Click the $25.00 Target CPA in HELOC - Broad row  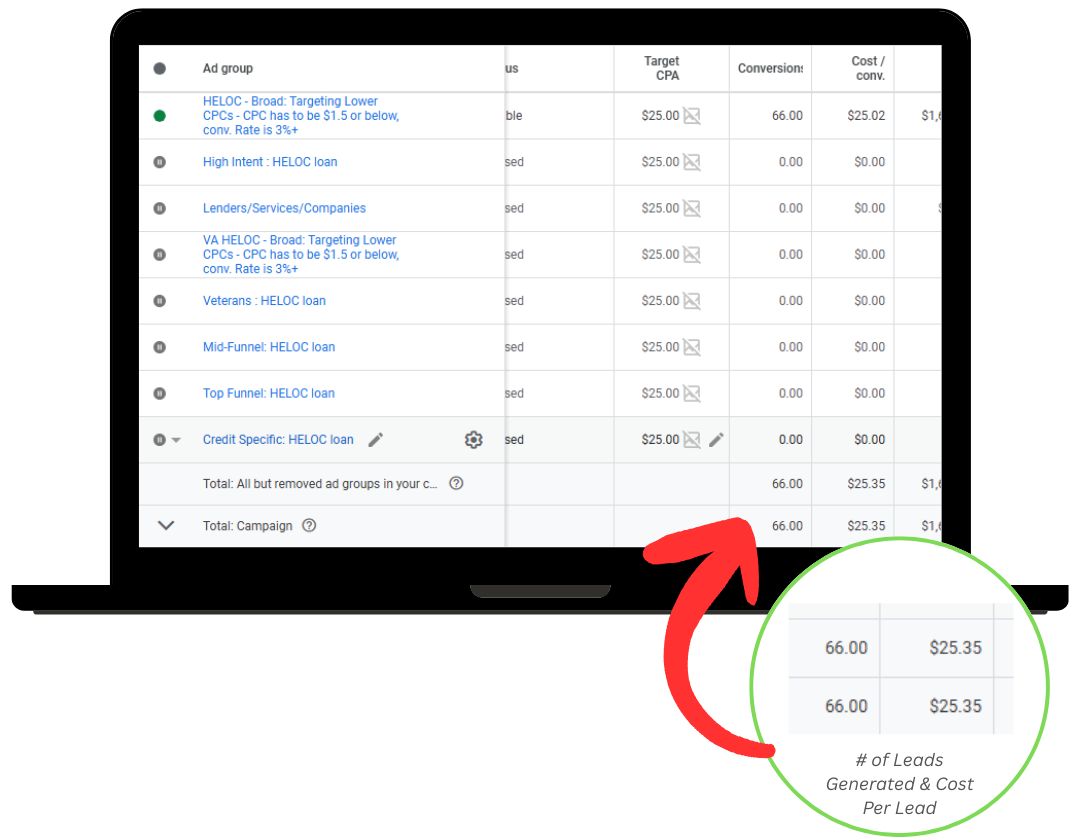pos(660,116)
